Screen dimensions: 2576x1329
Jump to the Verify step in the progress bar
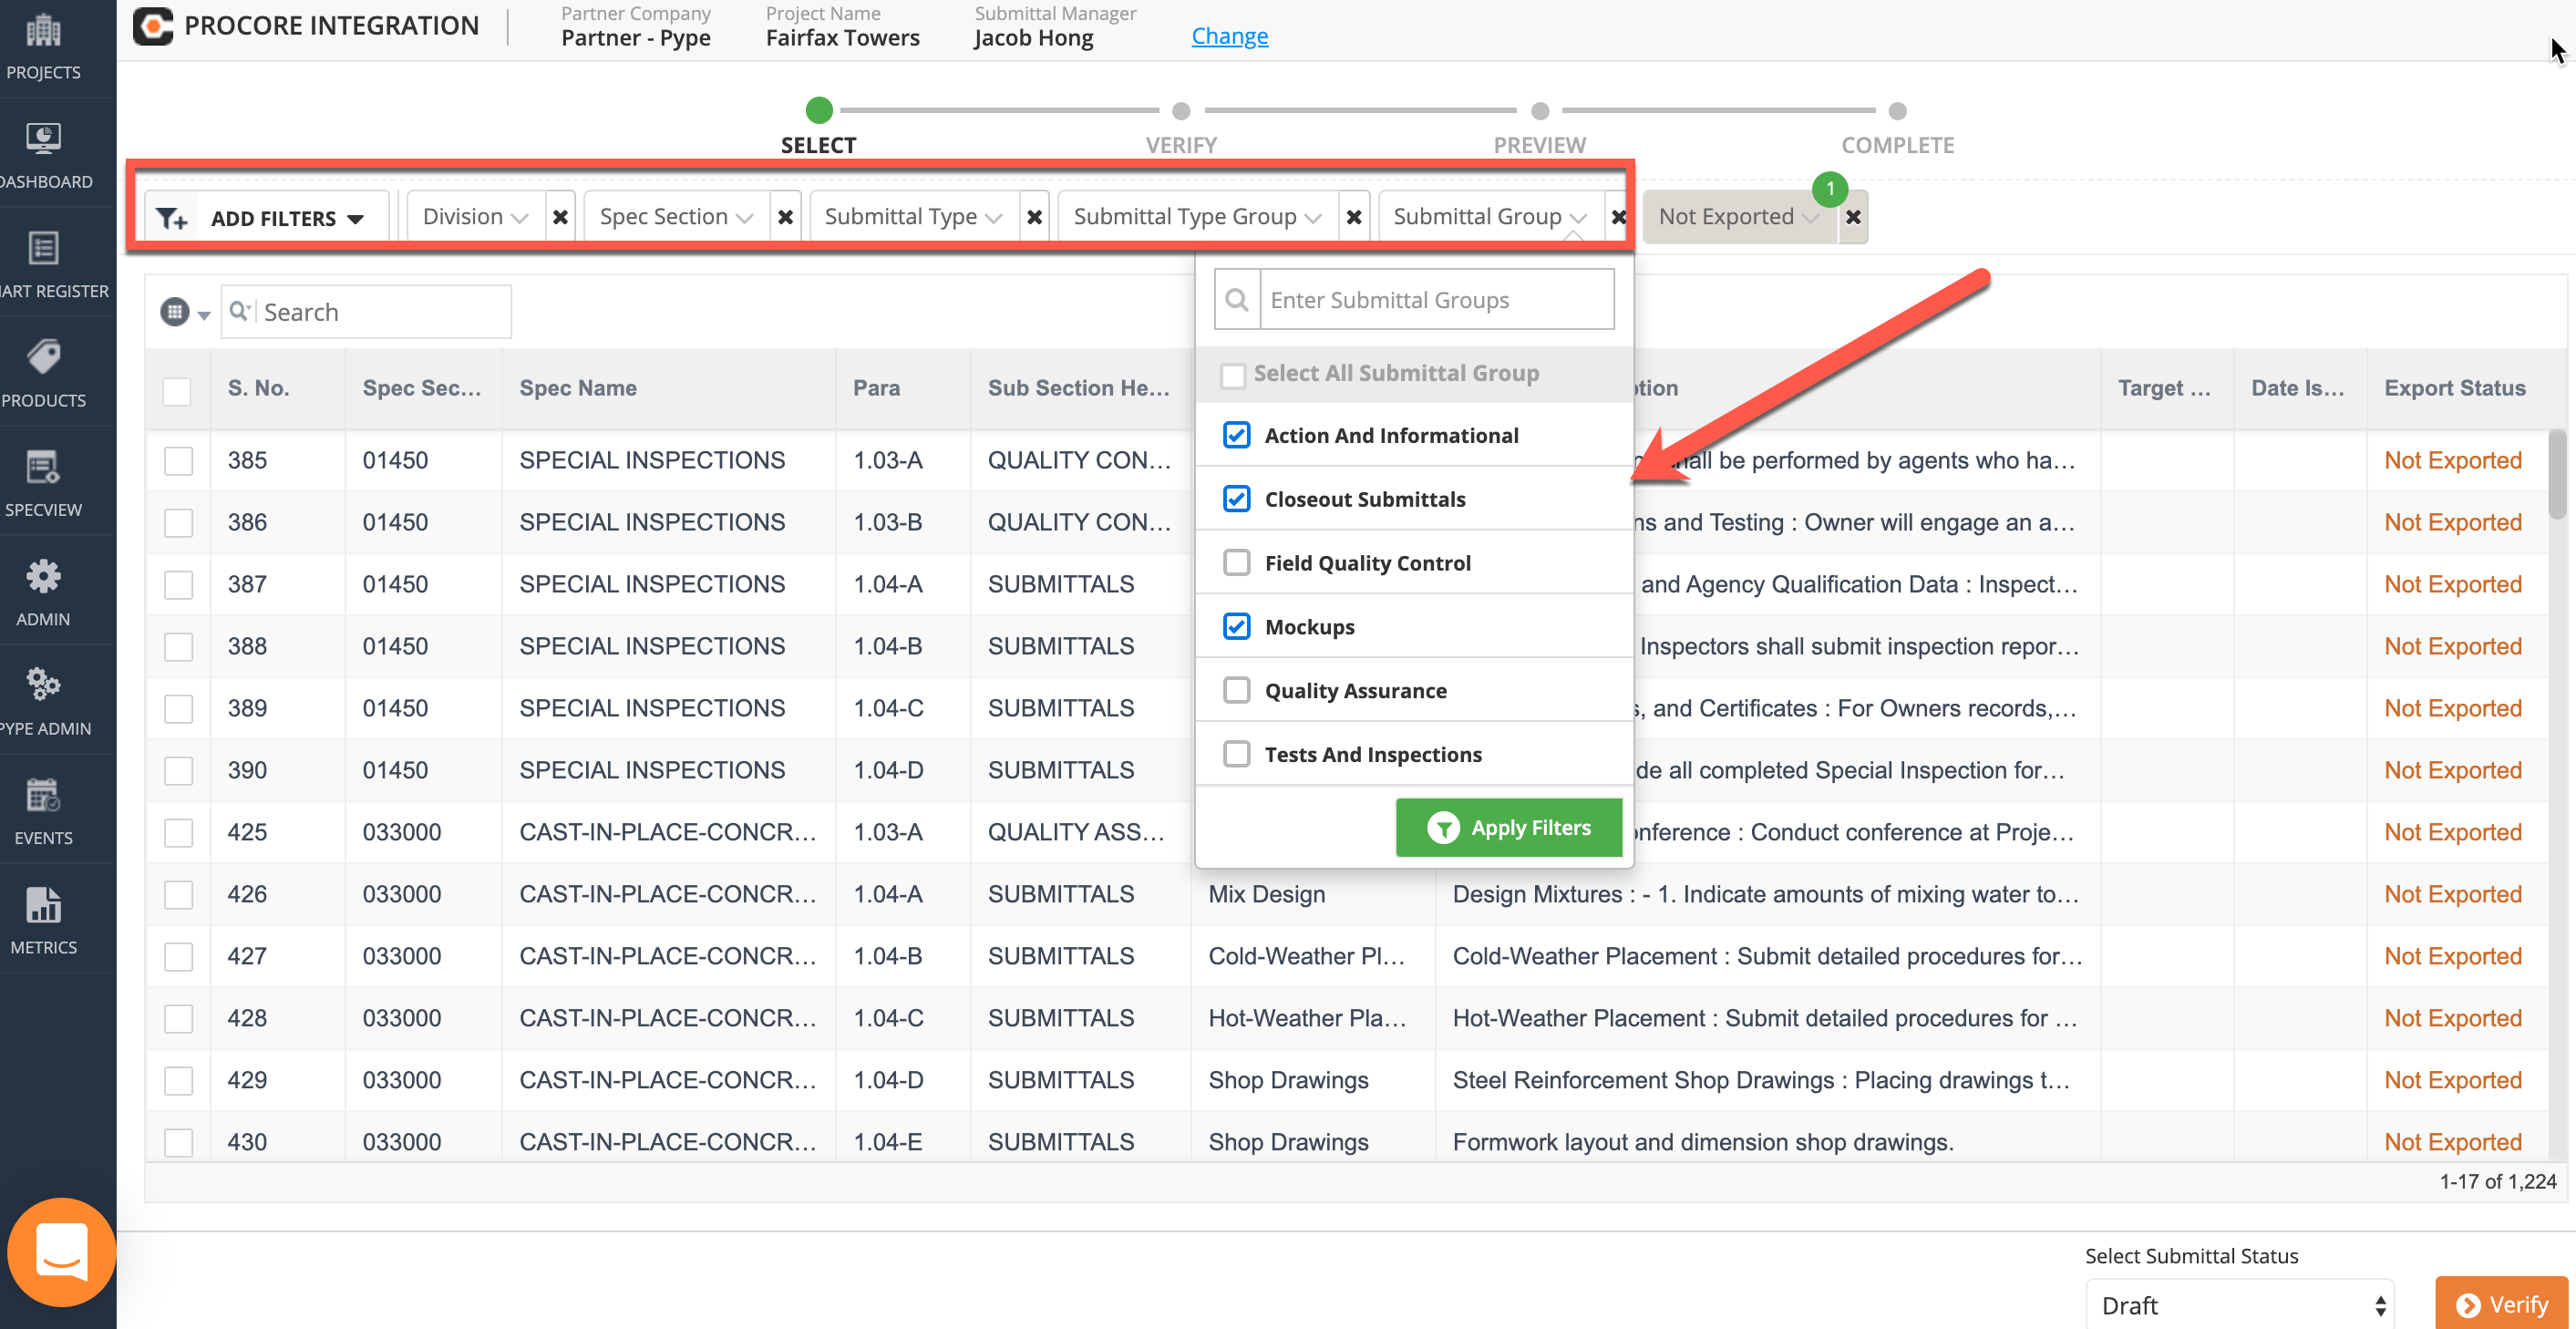[1181, 111]
